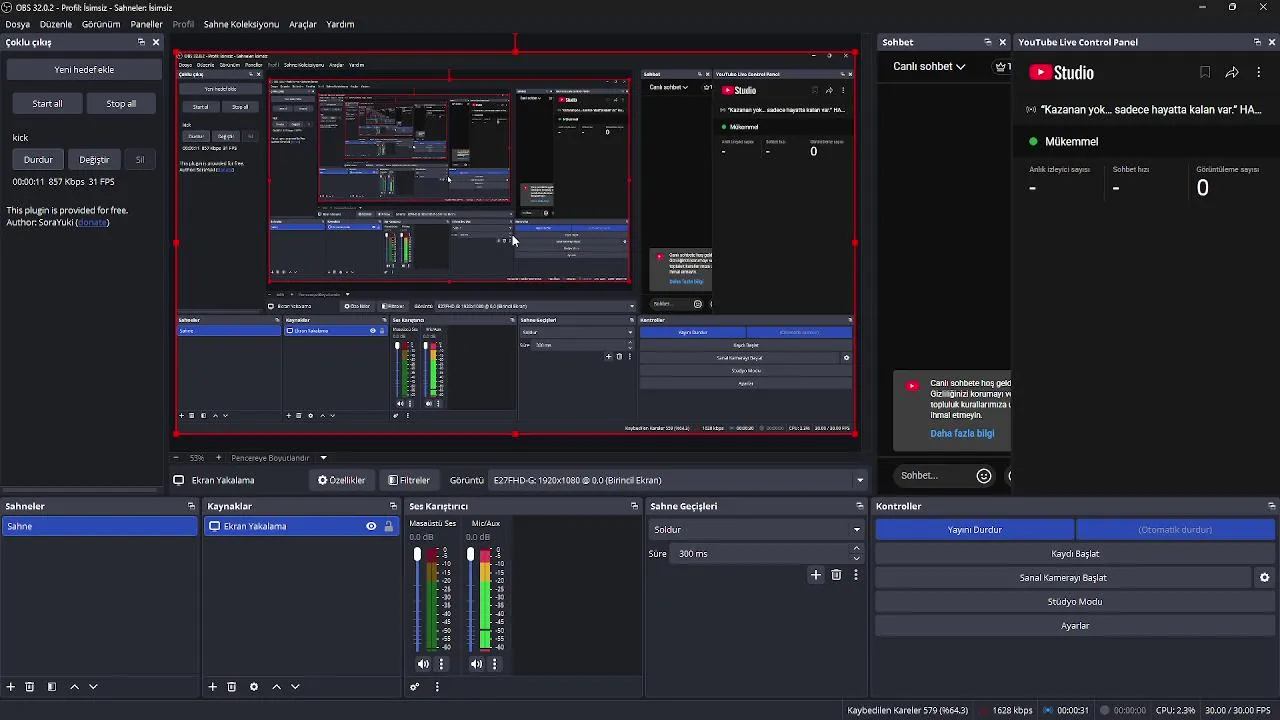Move scene up arrow in Sahneler toolbar
Image resolution: width=1280 pixels, height=720 pixels.
74,687
